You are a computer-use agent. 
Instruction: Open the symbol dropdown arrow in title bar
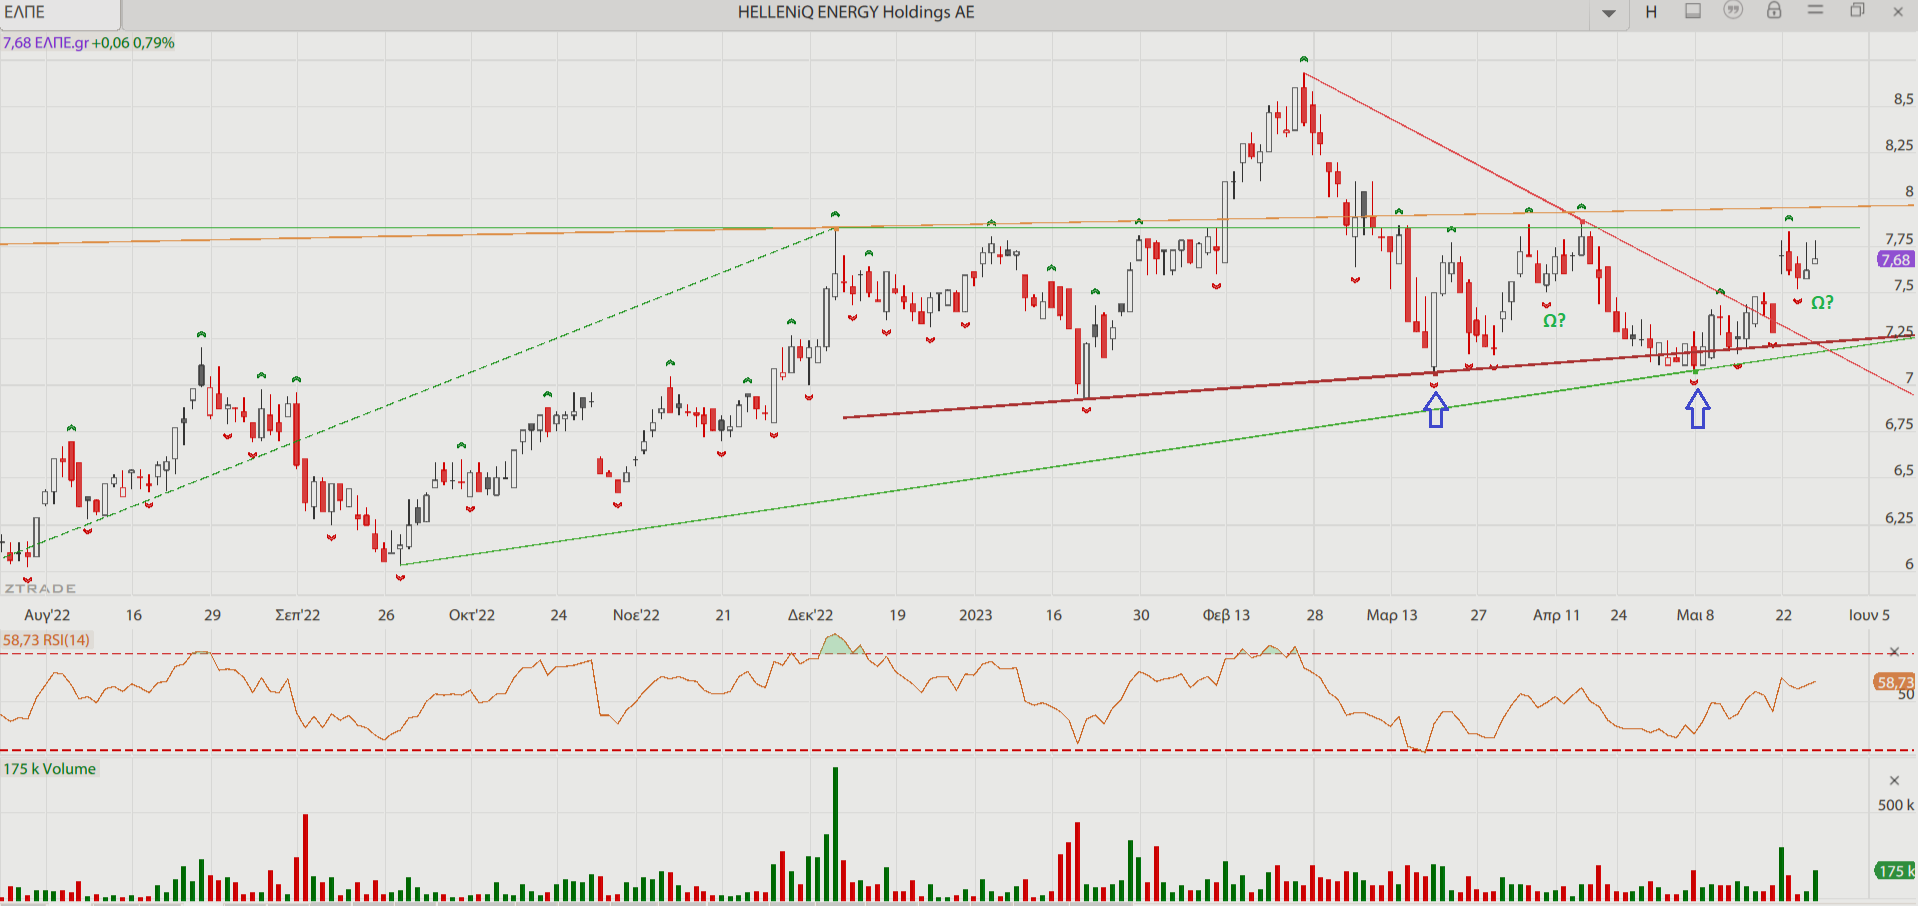tap(1609, 13)
